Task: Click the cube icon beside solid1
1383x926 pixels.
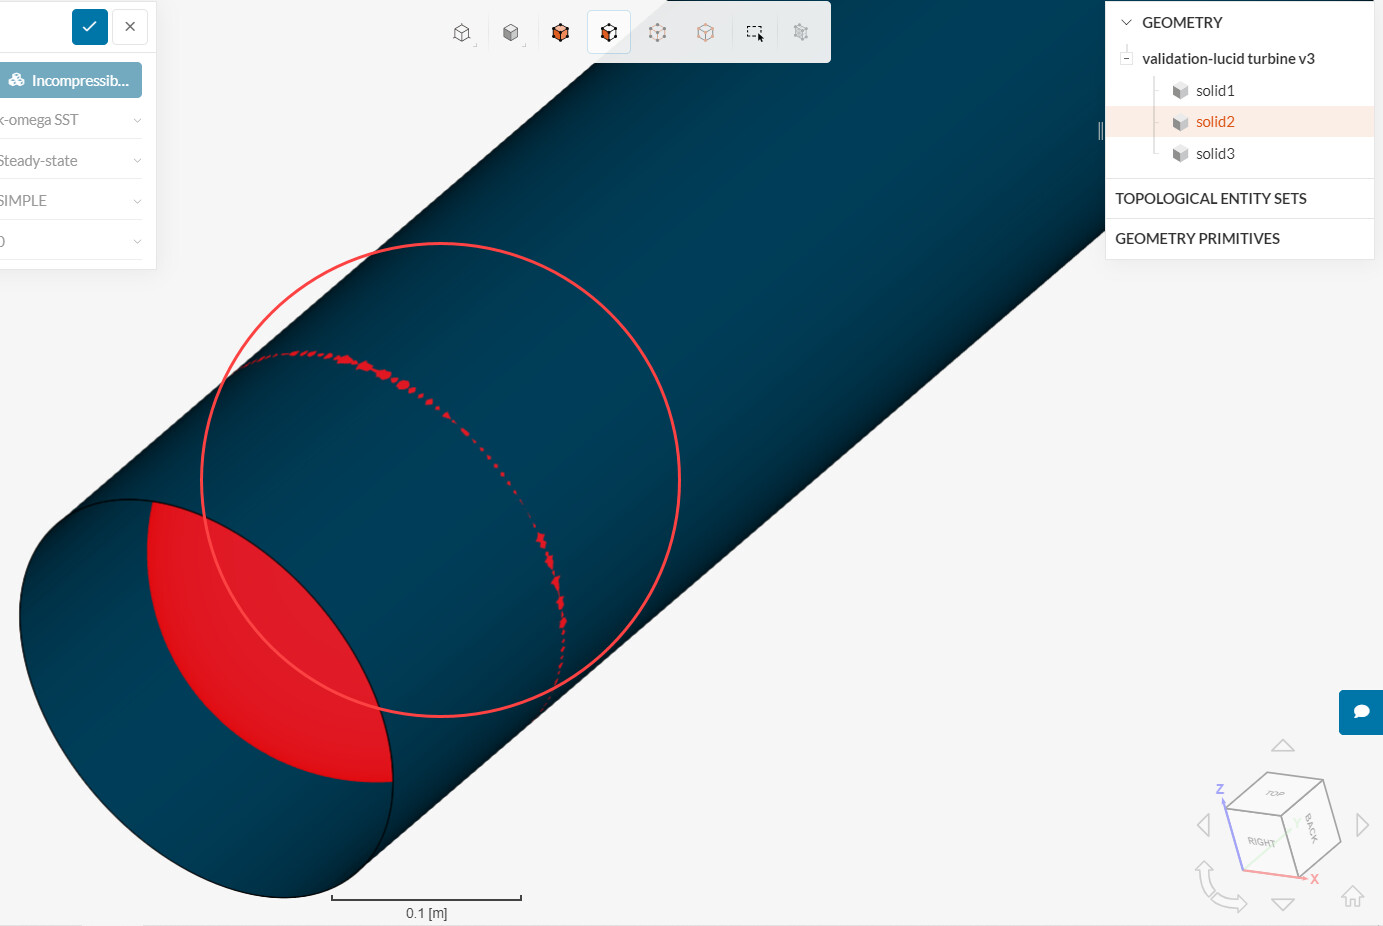Action: (1180, 91)
